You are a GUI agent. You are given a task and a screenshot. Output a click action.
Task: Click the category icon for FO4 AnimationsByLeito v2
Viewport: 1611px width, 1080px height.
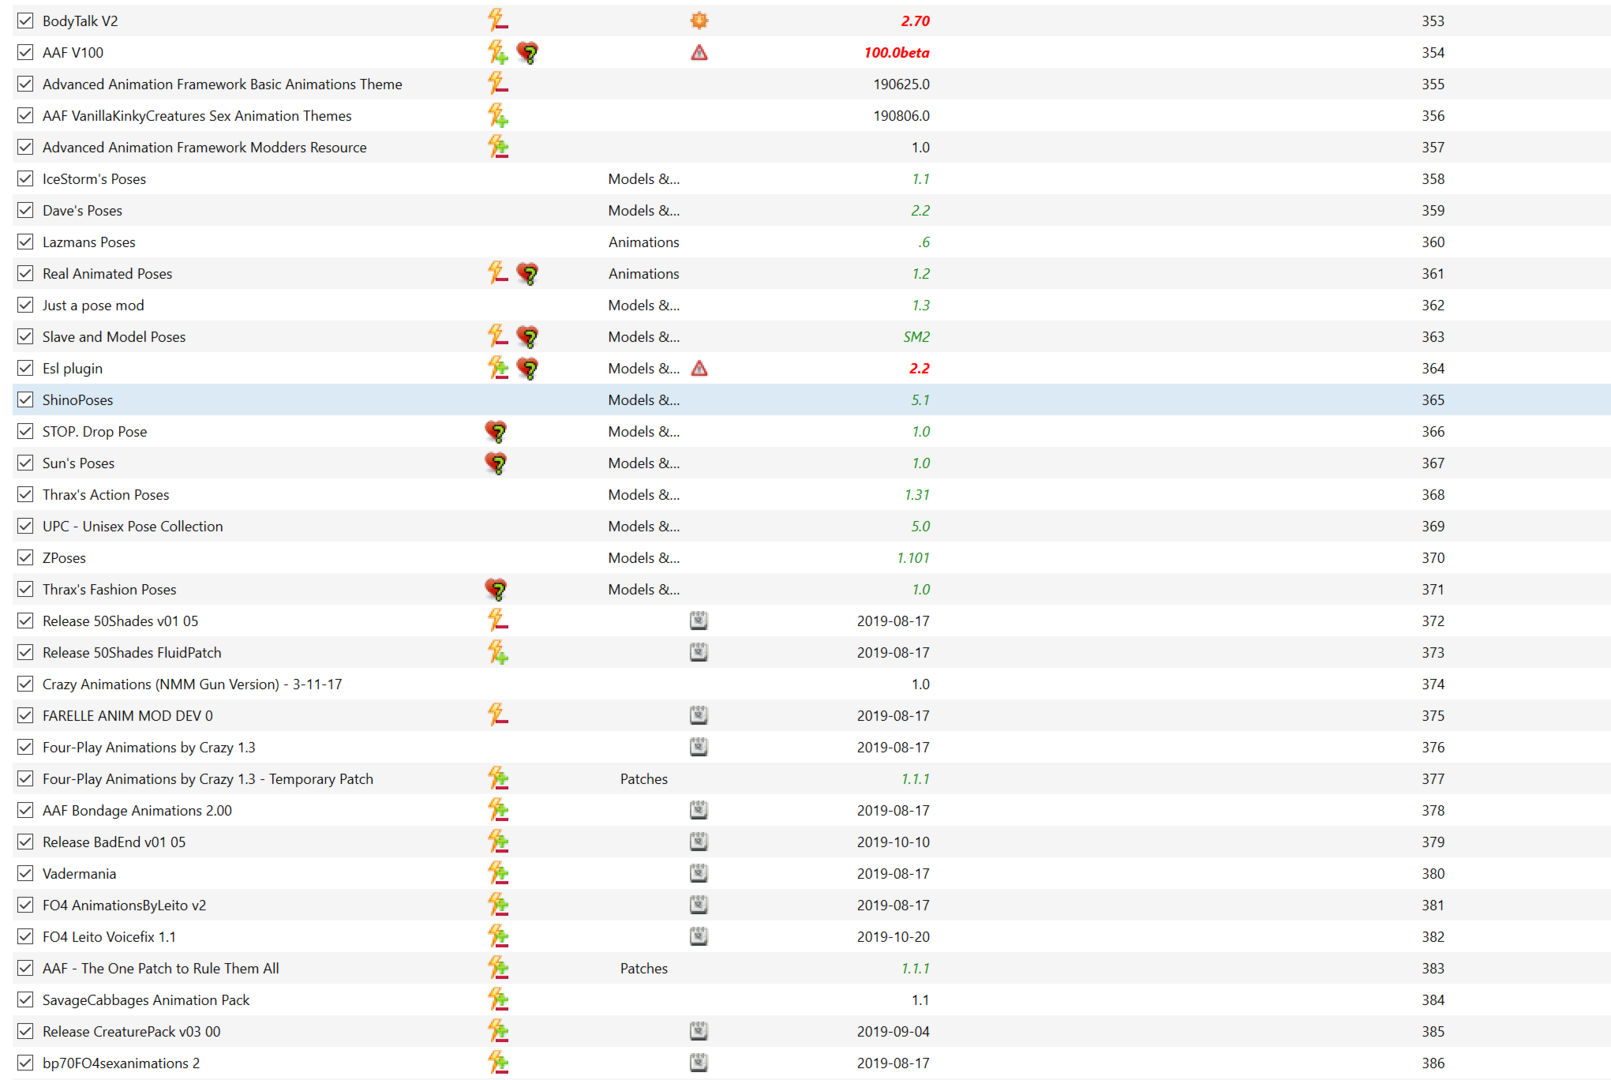(x=699, y=905)
